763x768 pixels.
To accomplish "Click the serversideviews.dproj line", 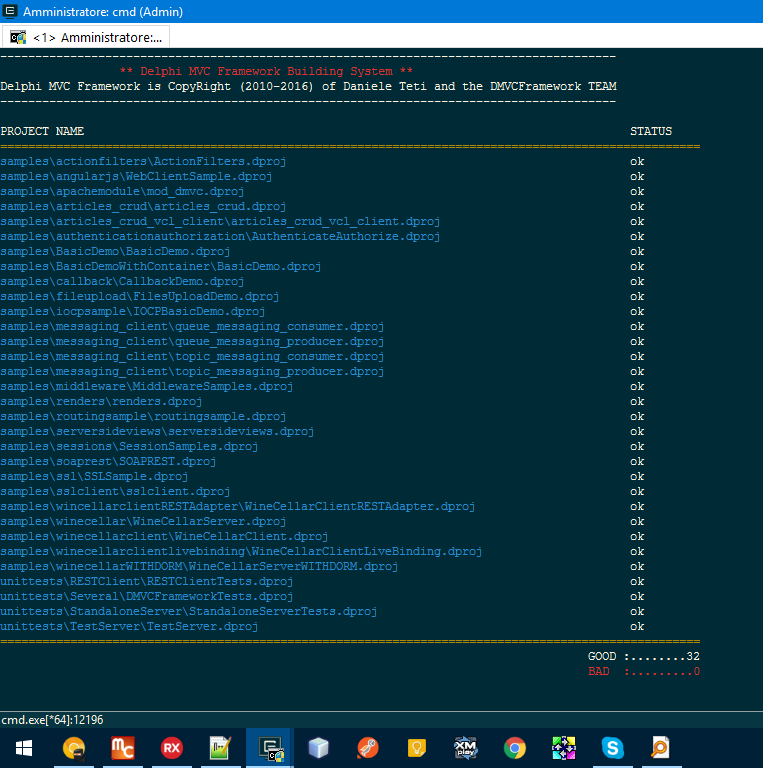I will [157, 432].
